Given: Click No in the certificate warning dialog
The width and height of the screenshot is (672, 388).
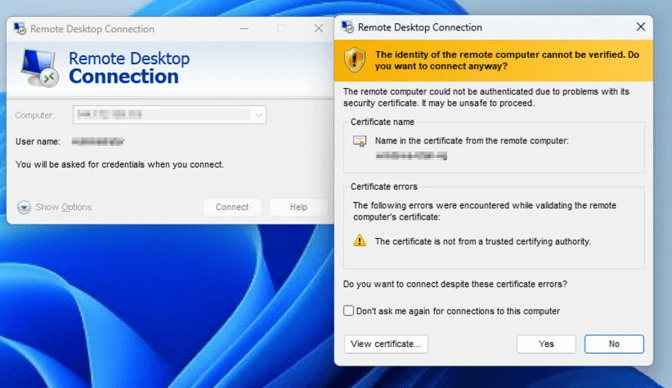Looking at the screenshot, I should pyautogui.click(x=614, y=344).
